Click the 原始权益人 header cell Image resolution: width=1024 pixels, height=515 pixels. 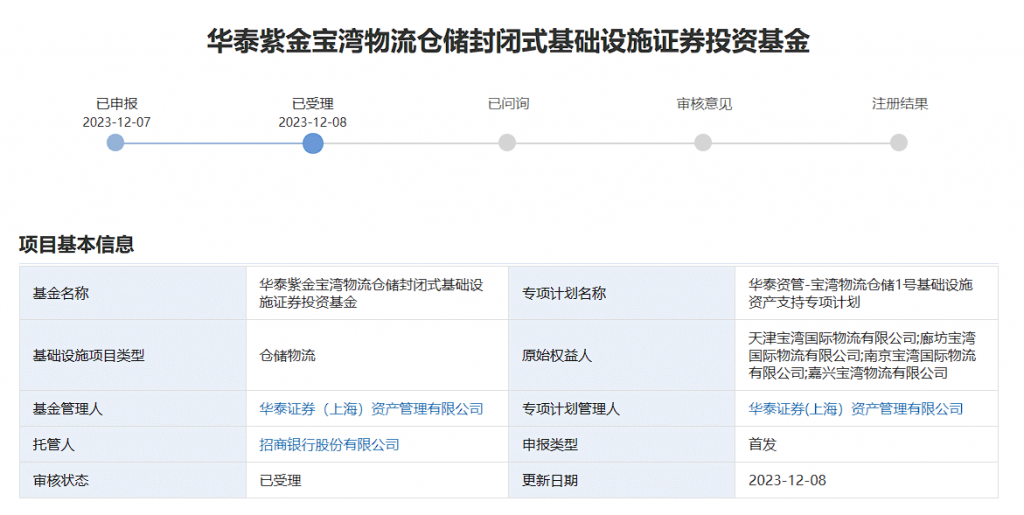click(622, 355)
